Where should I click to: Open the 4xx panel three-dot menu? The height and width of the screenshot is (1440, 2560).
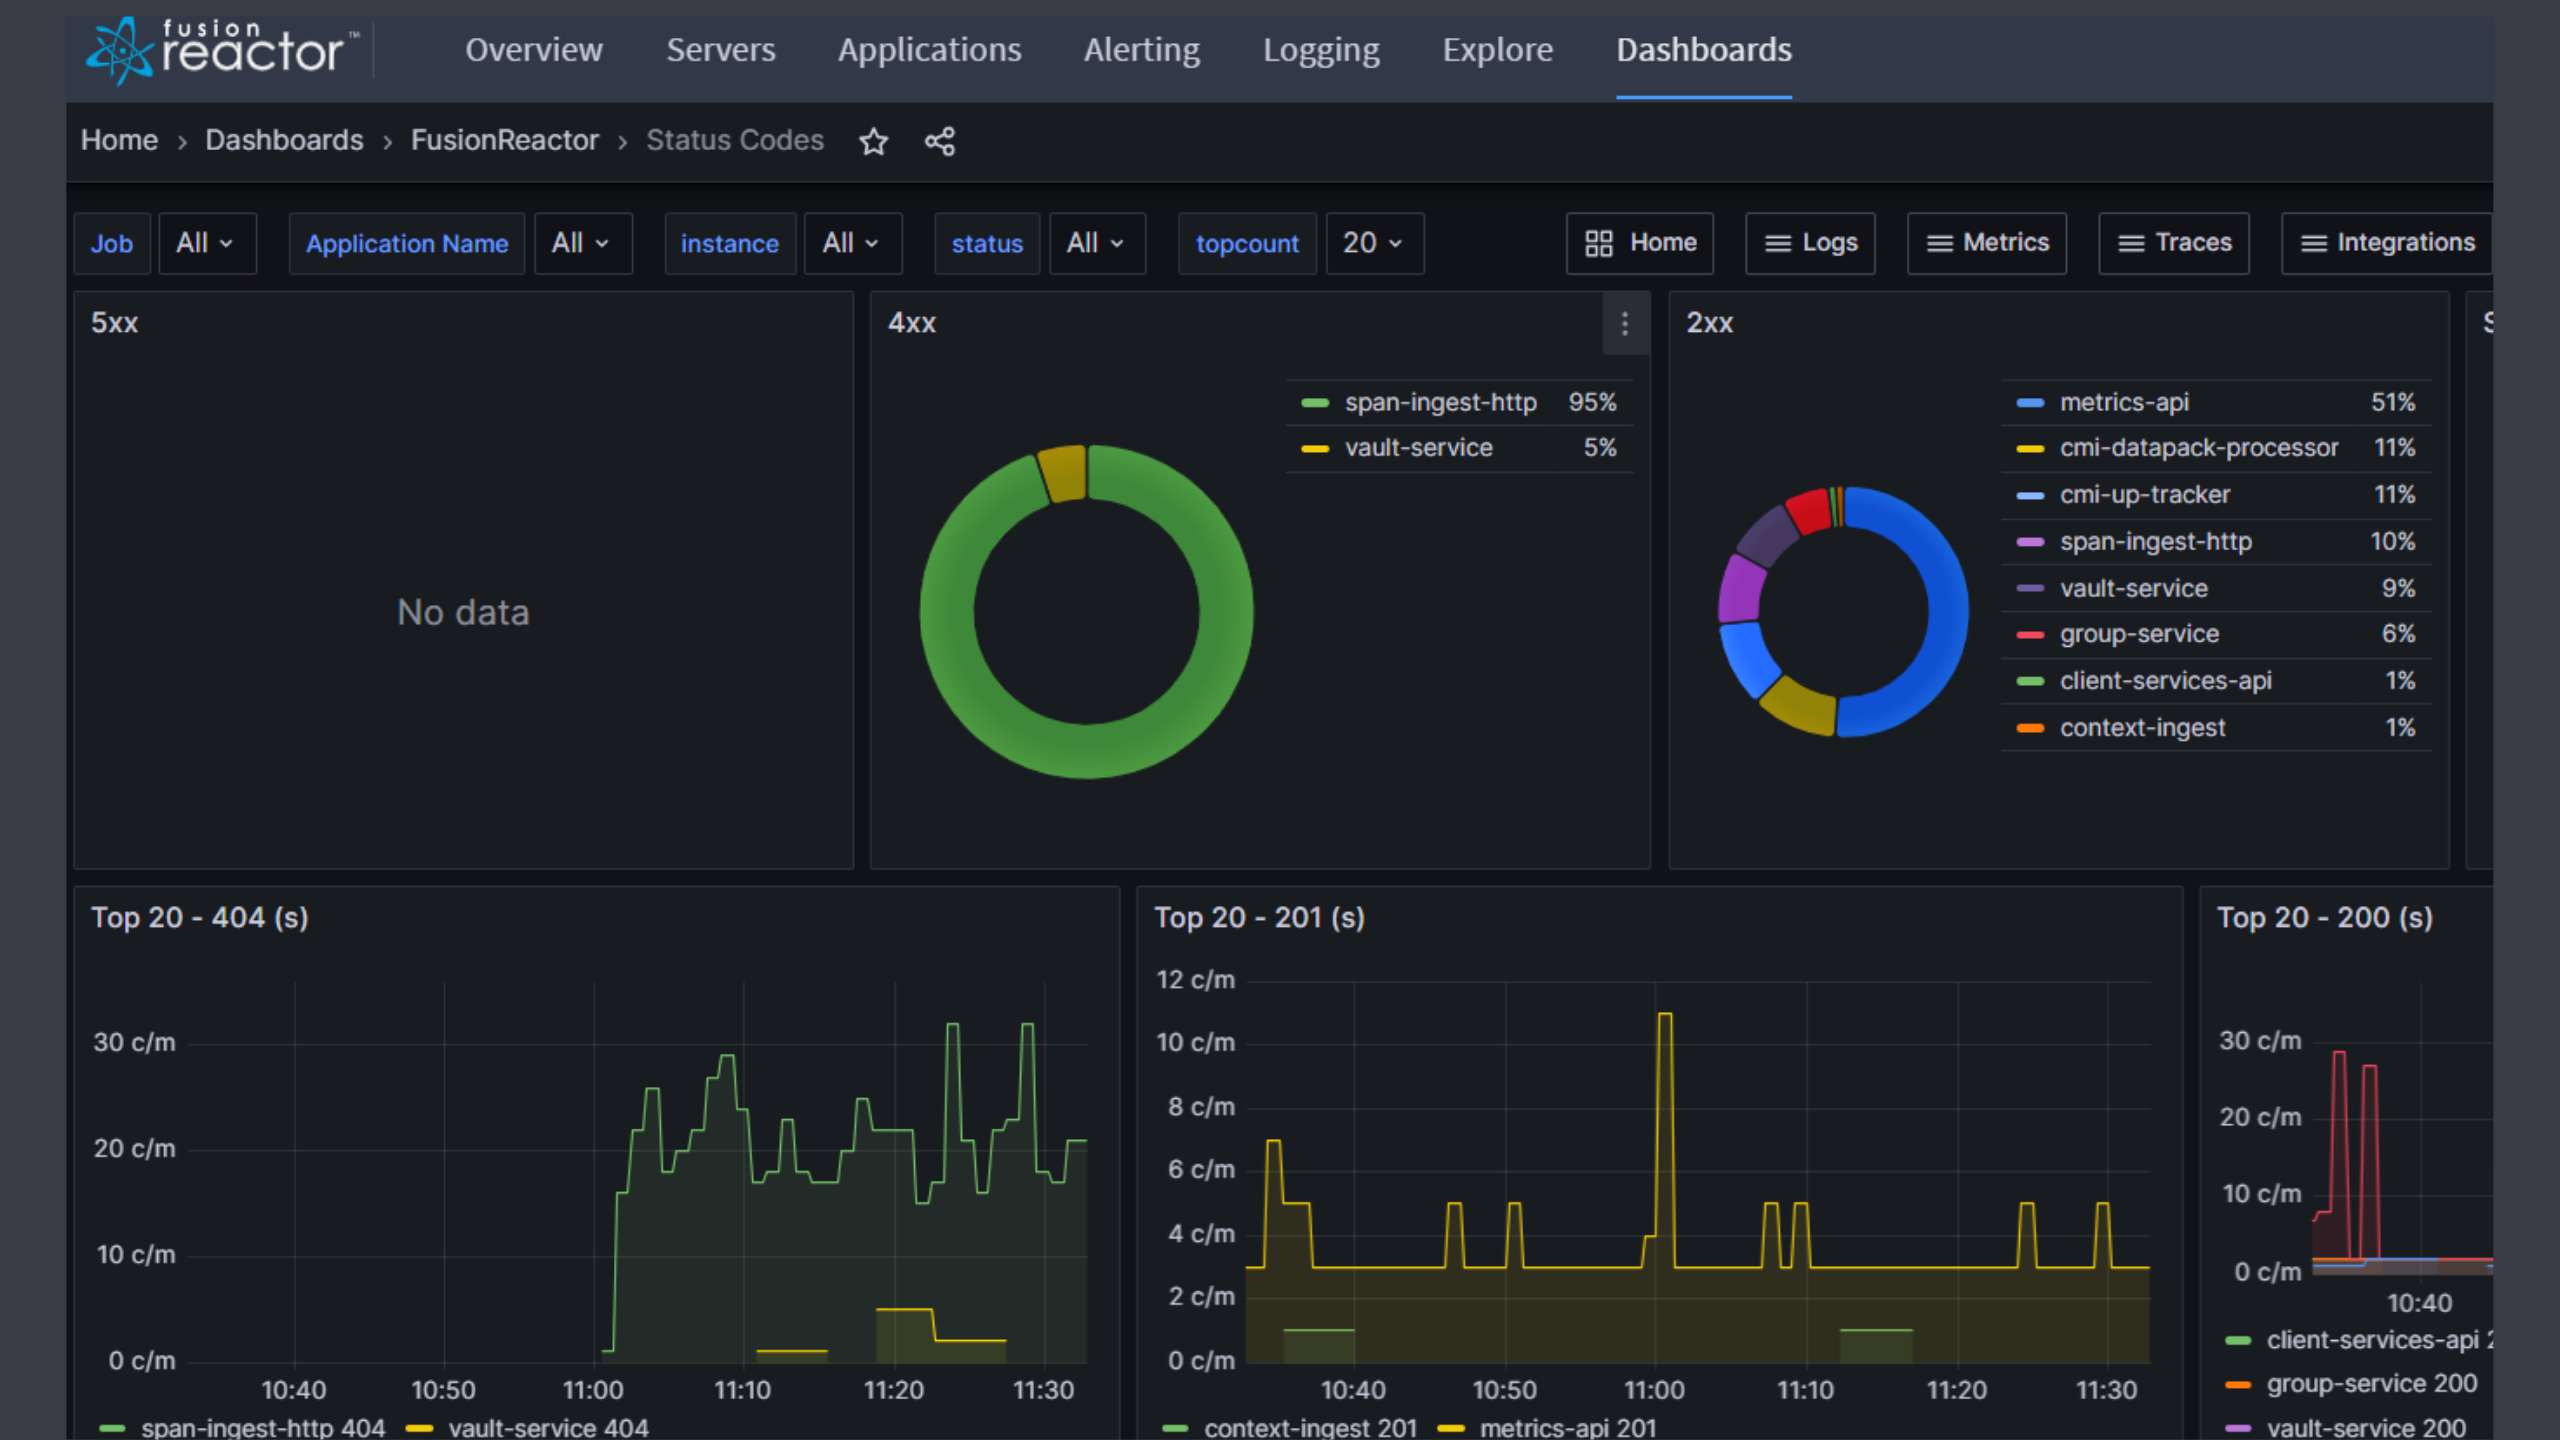(1624, 323)
